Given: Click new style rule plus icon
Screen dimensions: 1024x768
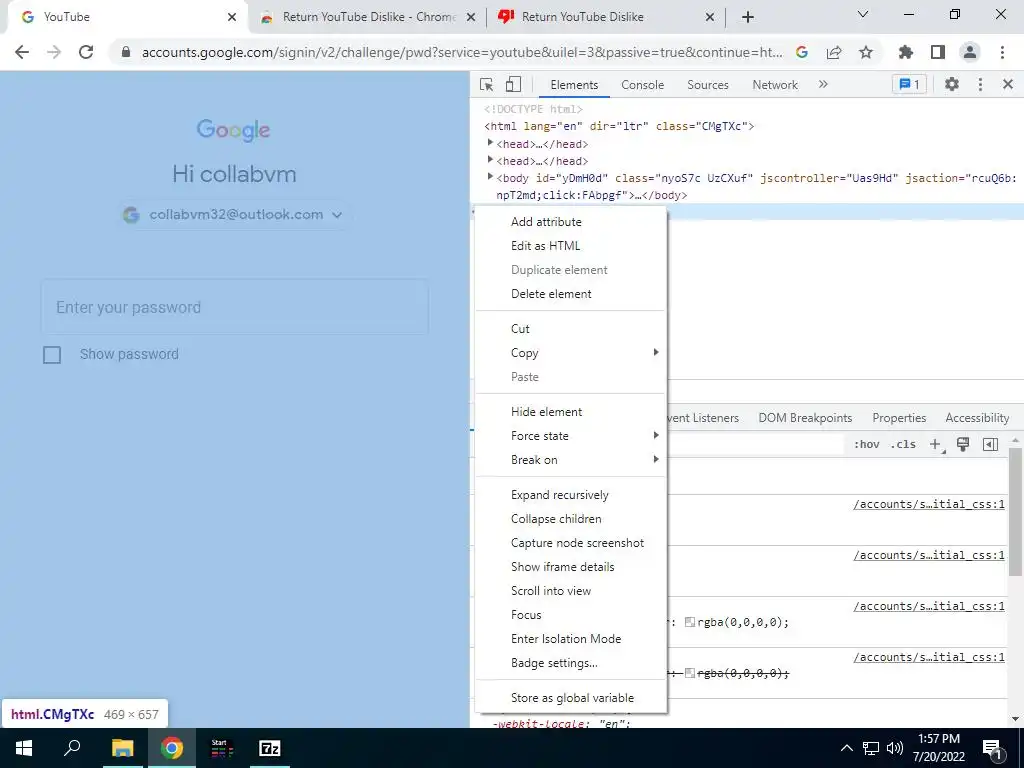Looking at the screenshot, I should 936,445.
